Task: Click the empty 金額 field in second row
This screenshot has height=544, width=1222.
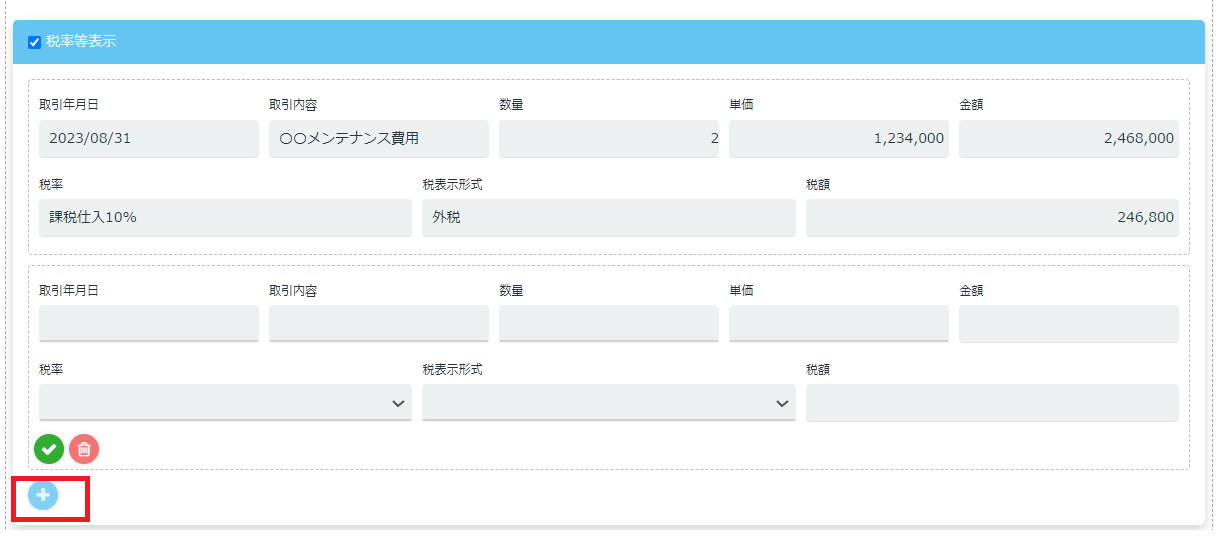Action: [1069, 324]
